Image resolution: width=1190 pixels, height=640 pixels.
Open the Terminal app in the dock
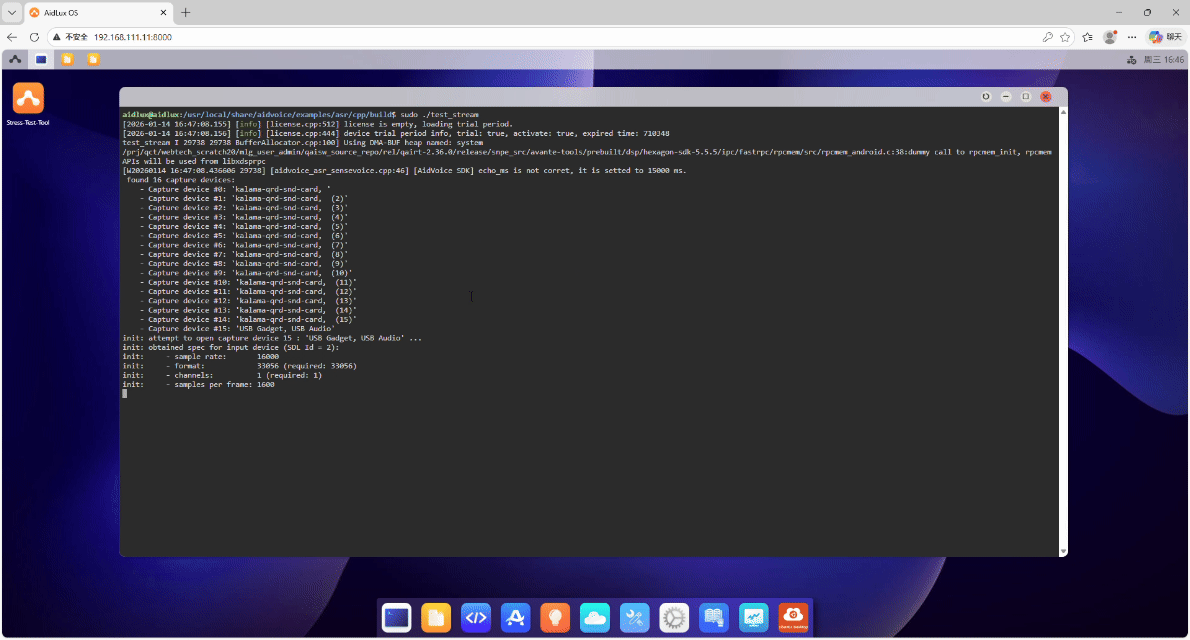(397, 618)
